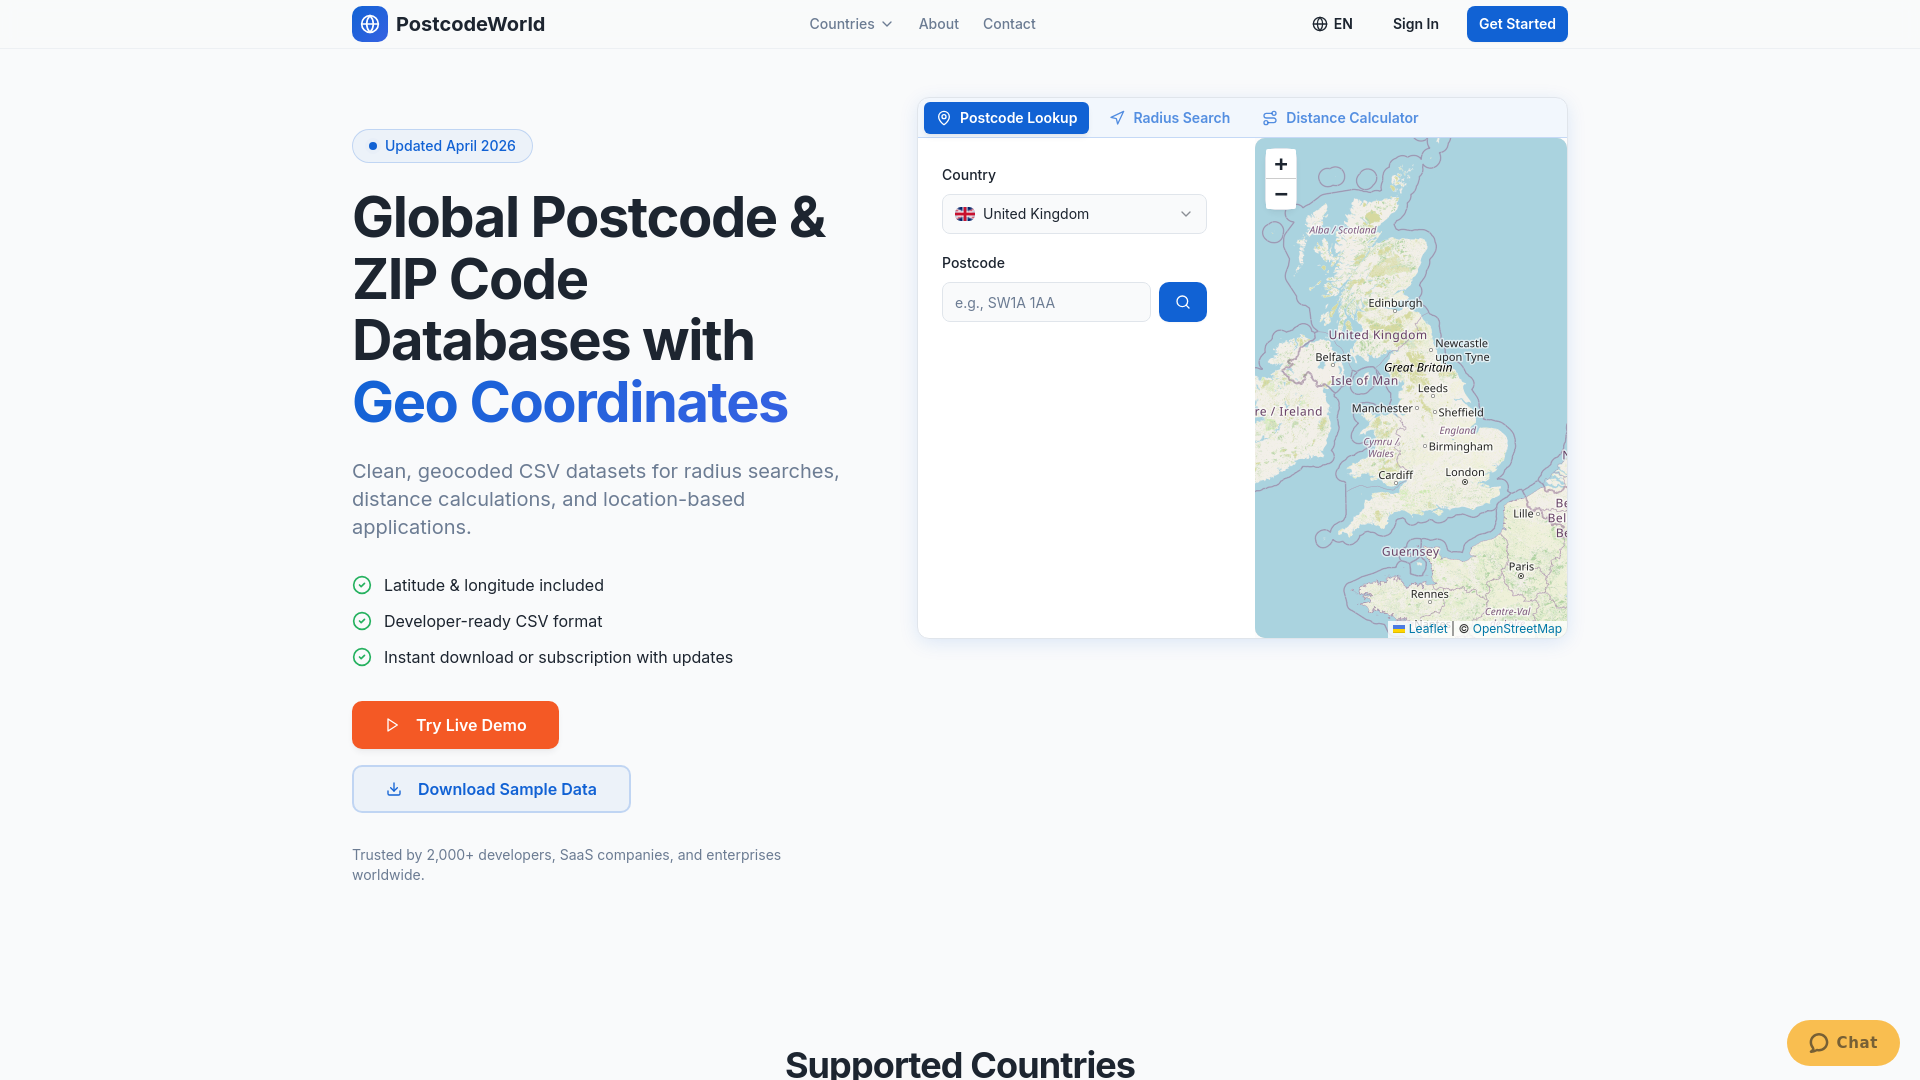
Task: Open the EN language selector
Action: pos(1333,24)
